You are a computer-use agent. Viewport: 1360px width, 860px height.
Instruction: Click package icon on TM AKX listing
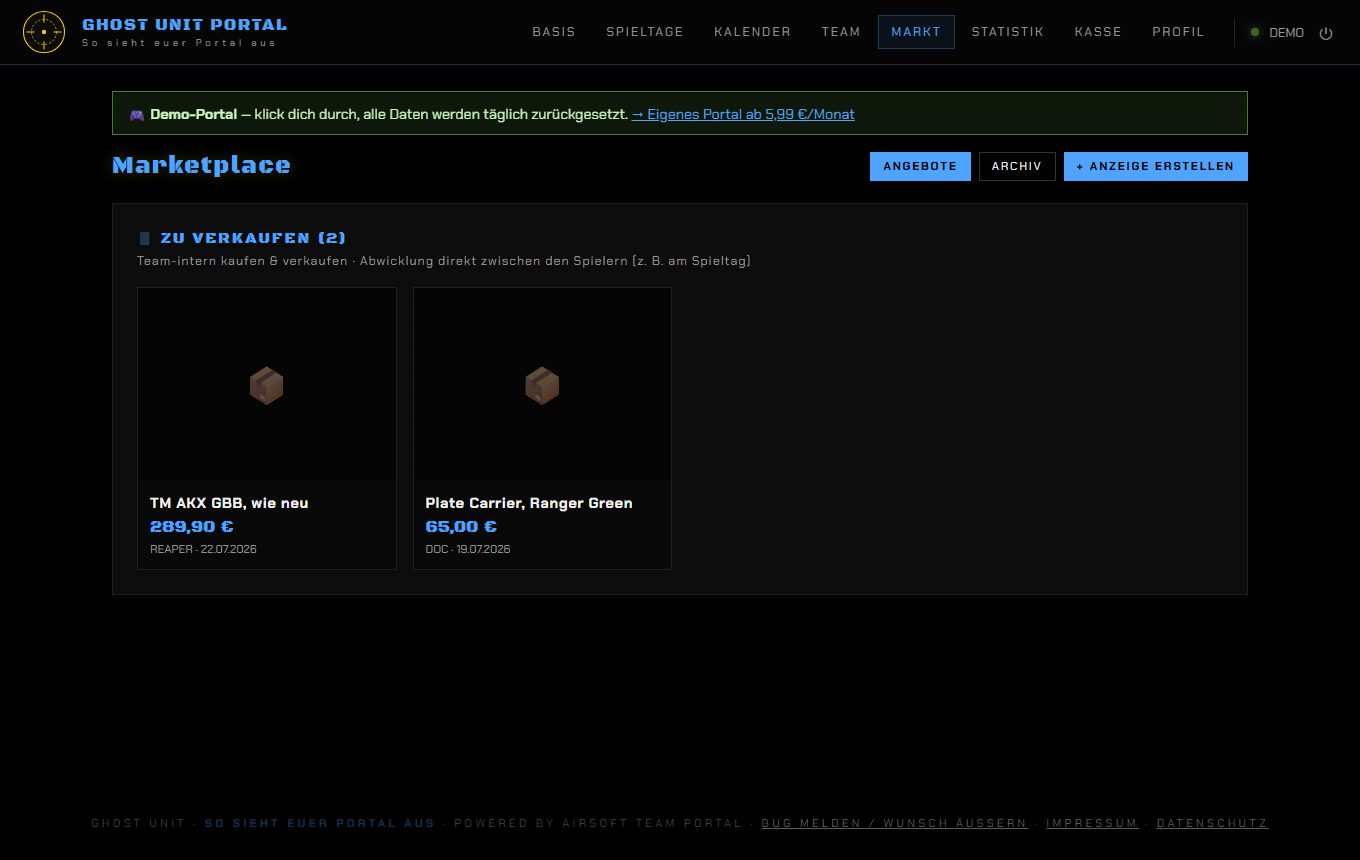[x=266, y=385]
